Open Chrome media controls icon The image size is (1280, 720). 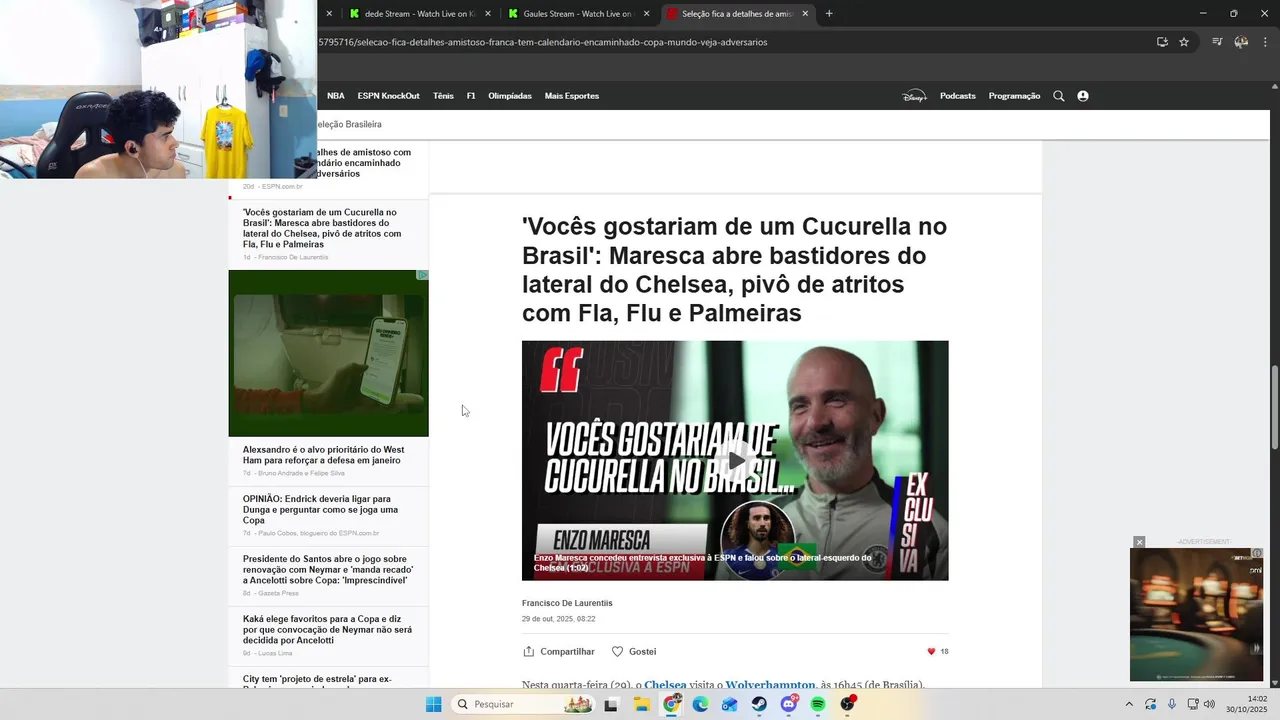tap(1217, 42)
